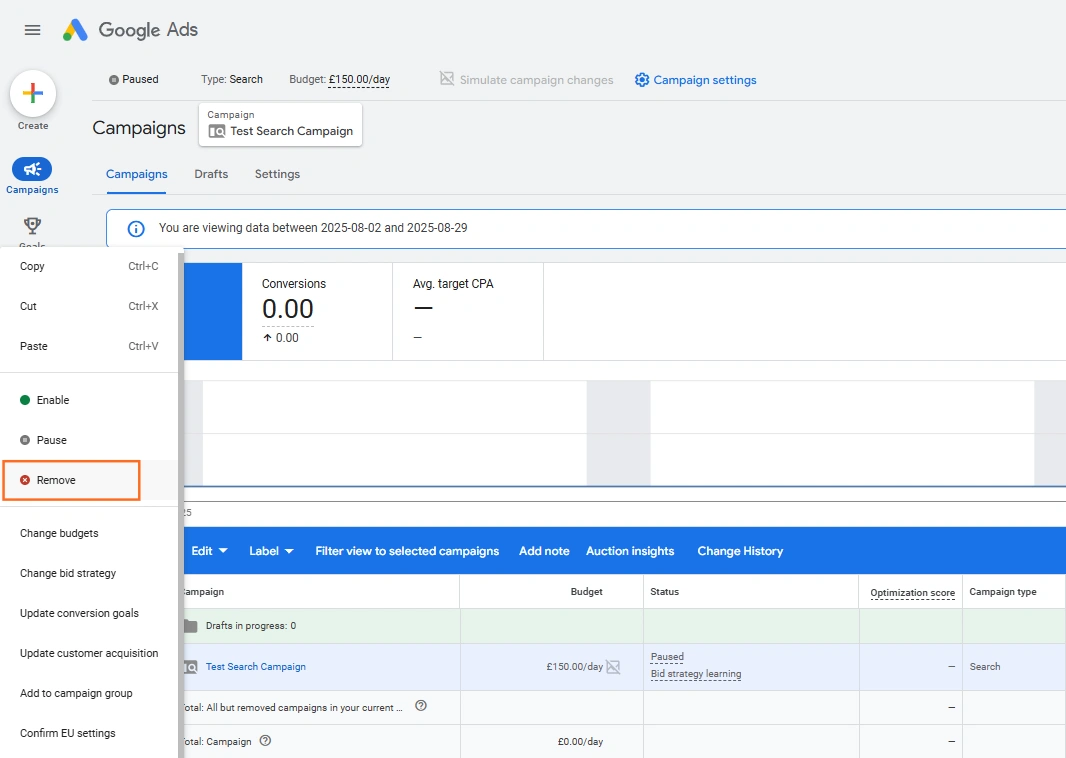Click Simulate campaign changes icon
The width and height of the screenshot is (1066, 758).
pyautogui.click(x=447, y=79)
